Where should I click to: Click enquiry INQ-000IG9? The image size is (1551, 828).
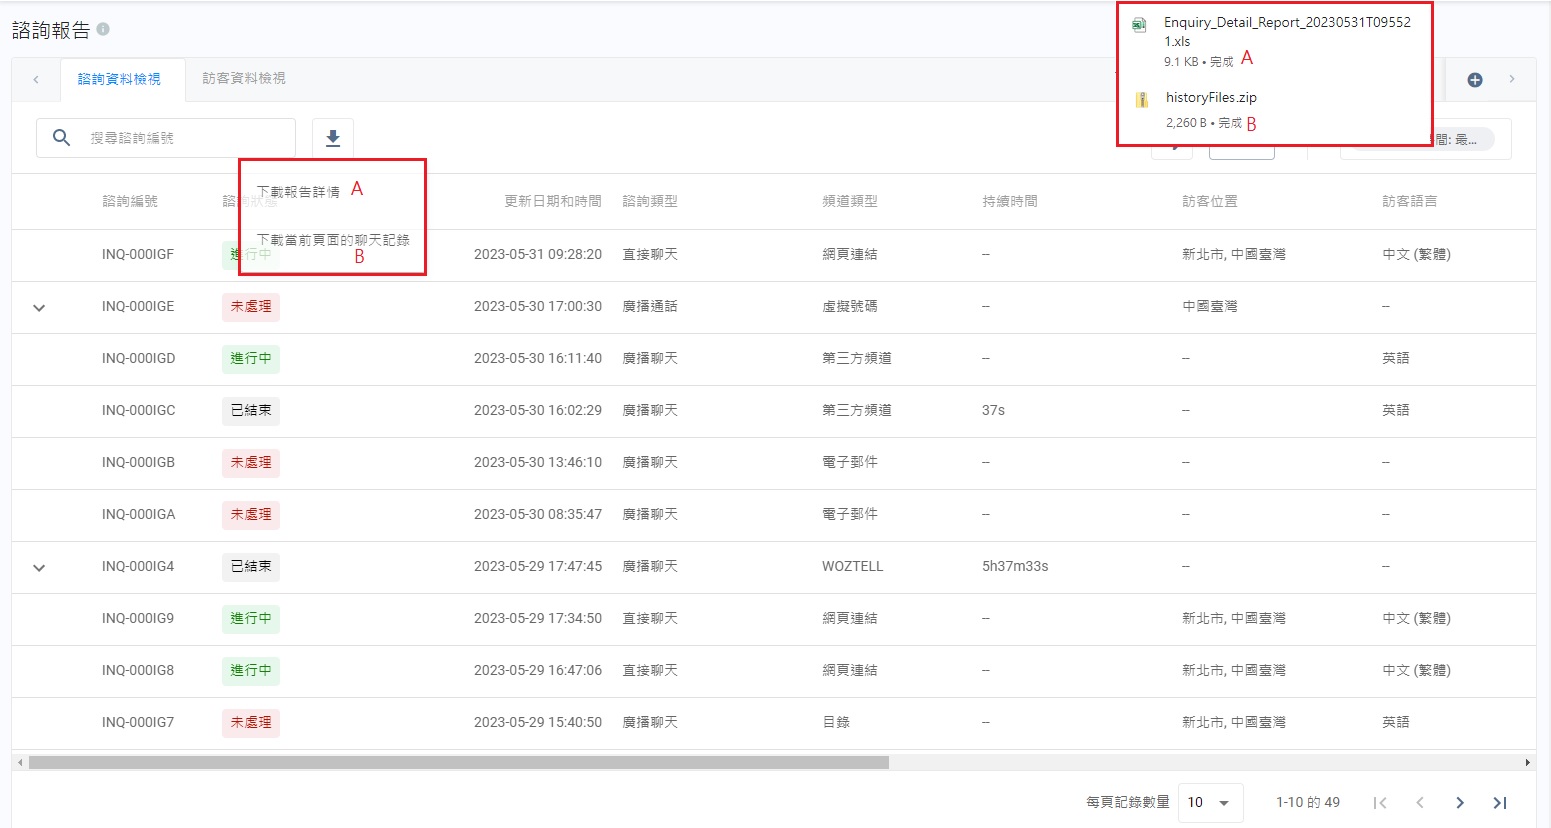pos(138,618)
